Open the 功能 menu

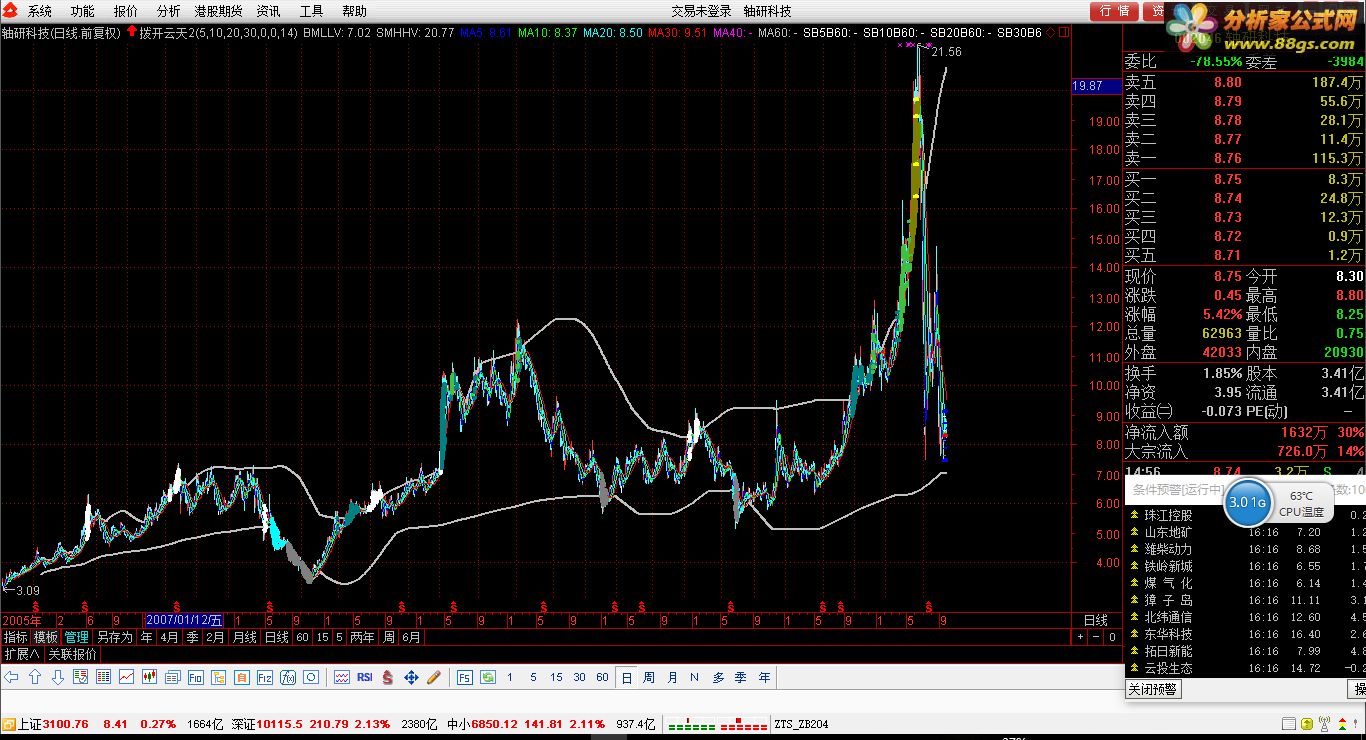click(x=83, y=11)
